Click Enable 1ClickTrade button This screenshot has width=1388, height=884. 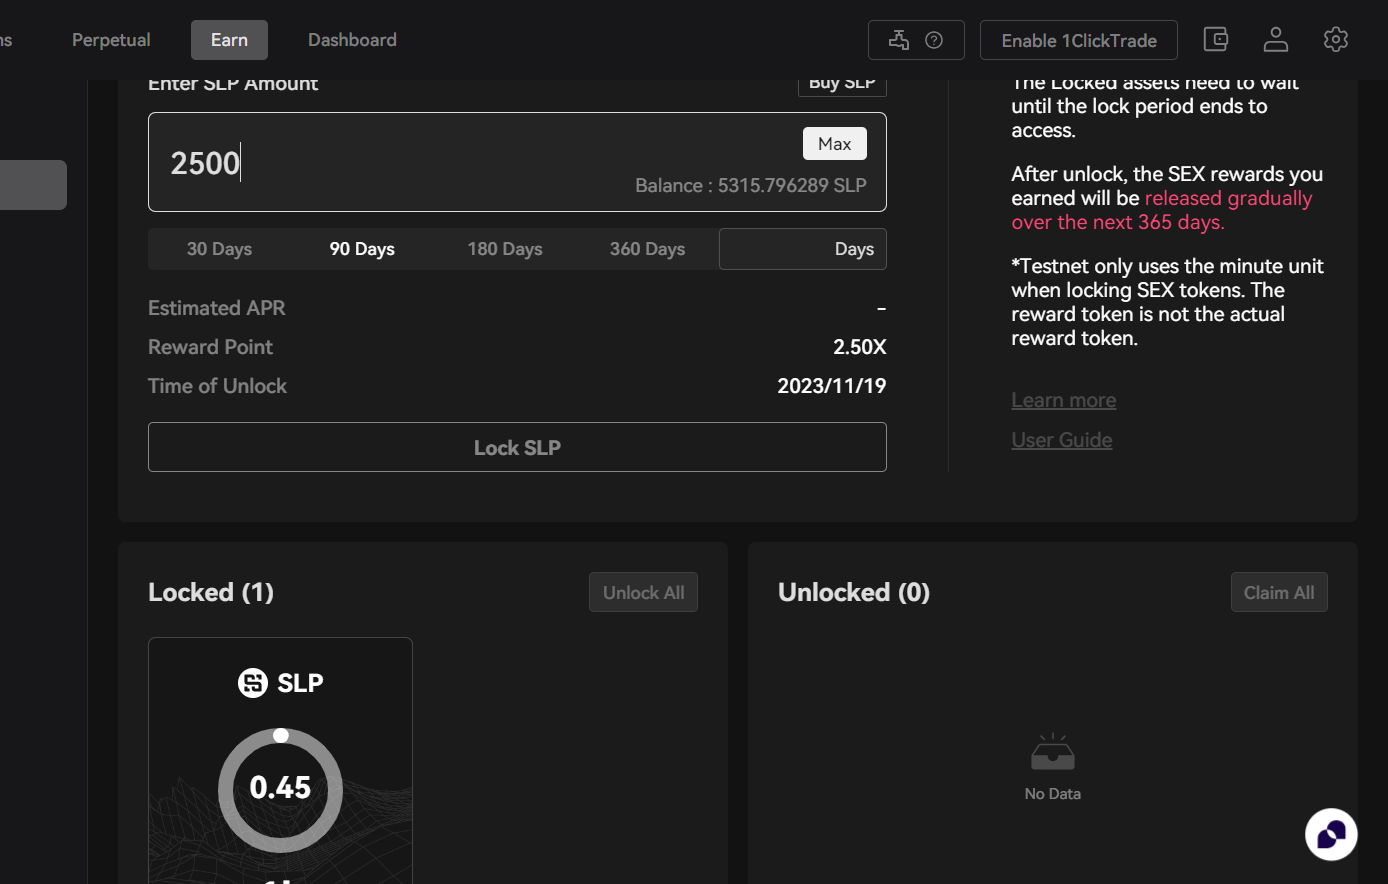click(1079, 40)
